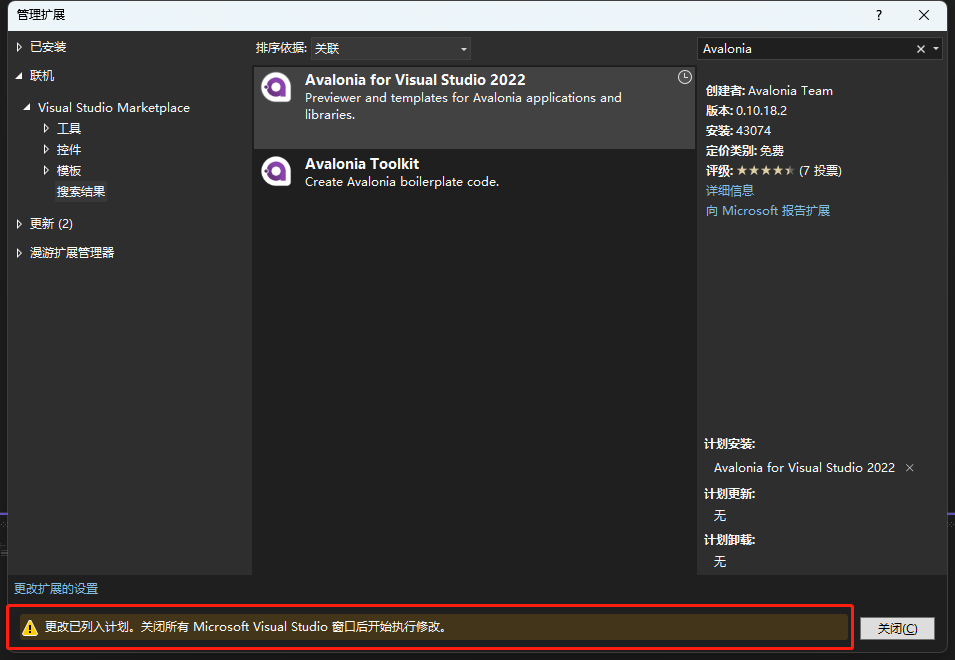This screenshot has width=955, height=660.
Task: Click the installs count 43074
Action: pyautogui.click(x=753, y=131)
